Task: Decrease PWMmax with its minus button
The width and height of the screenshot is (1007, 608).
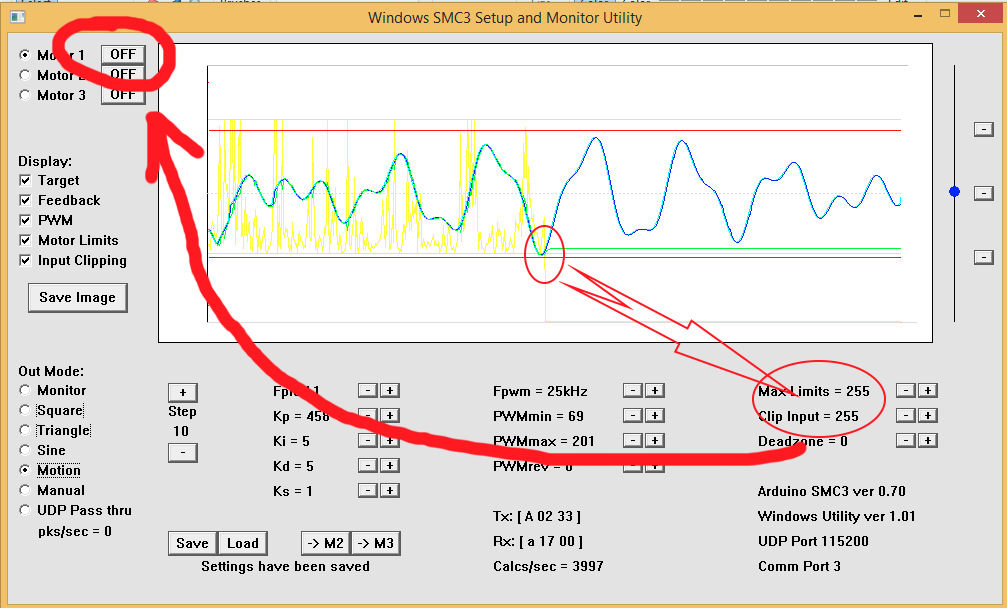Action: 633,440
